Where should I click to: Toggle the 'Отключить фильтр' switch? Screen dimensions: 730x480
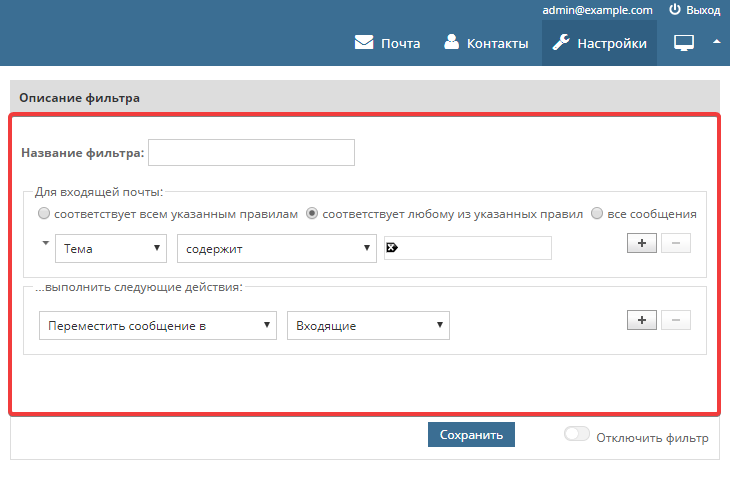(x=577, y=435)
